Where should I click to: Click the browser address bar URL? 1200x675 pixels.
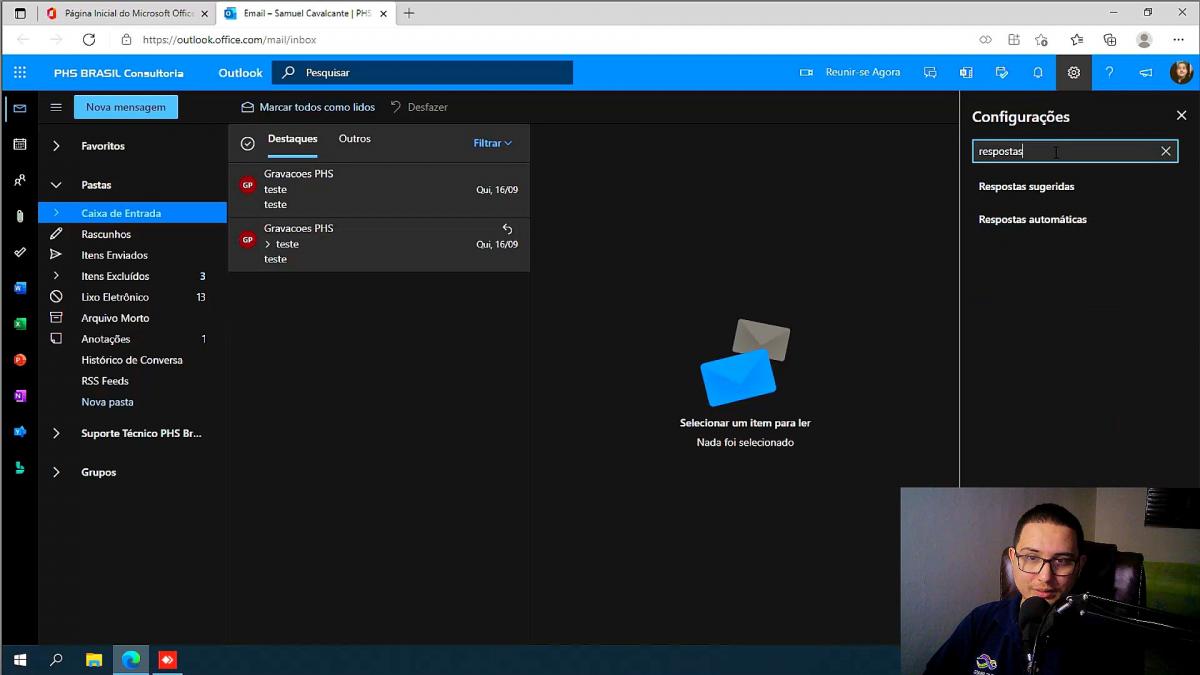(x=229, y=40)
